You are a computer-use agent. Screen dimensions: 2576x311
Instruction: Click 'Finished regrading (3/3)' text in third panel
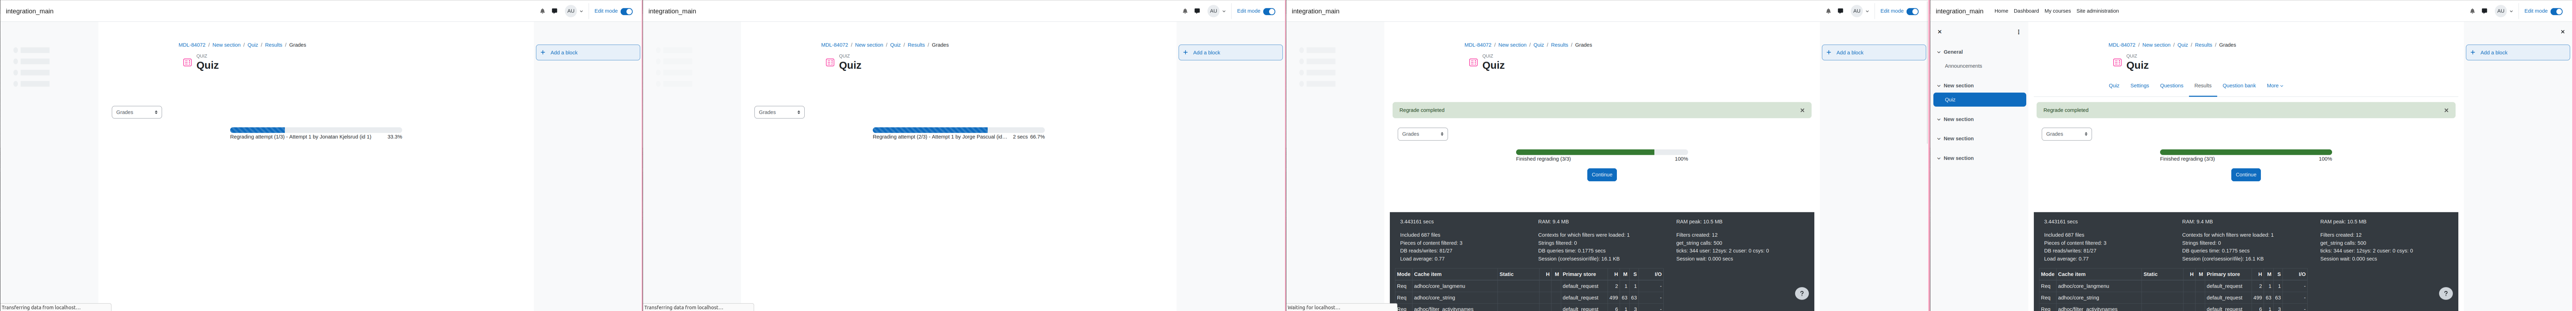[x=1543, y=159]
